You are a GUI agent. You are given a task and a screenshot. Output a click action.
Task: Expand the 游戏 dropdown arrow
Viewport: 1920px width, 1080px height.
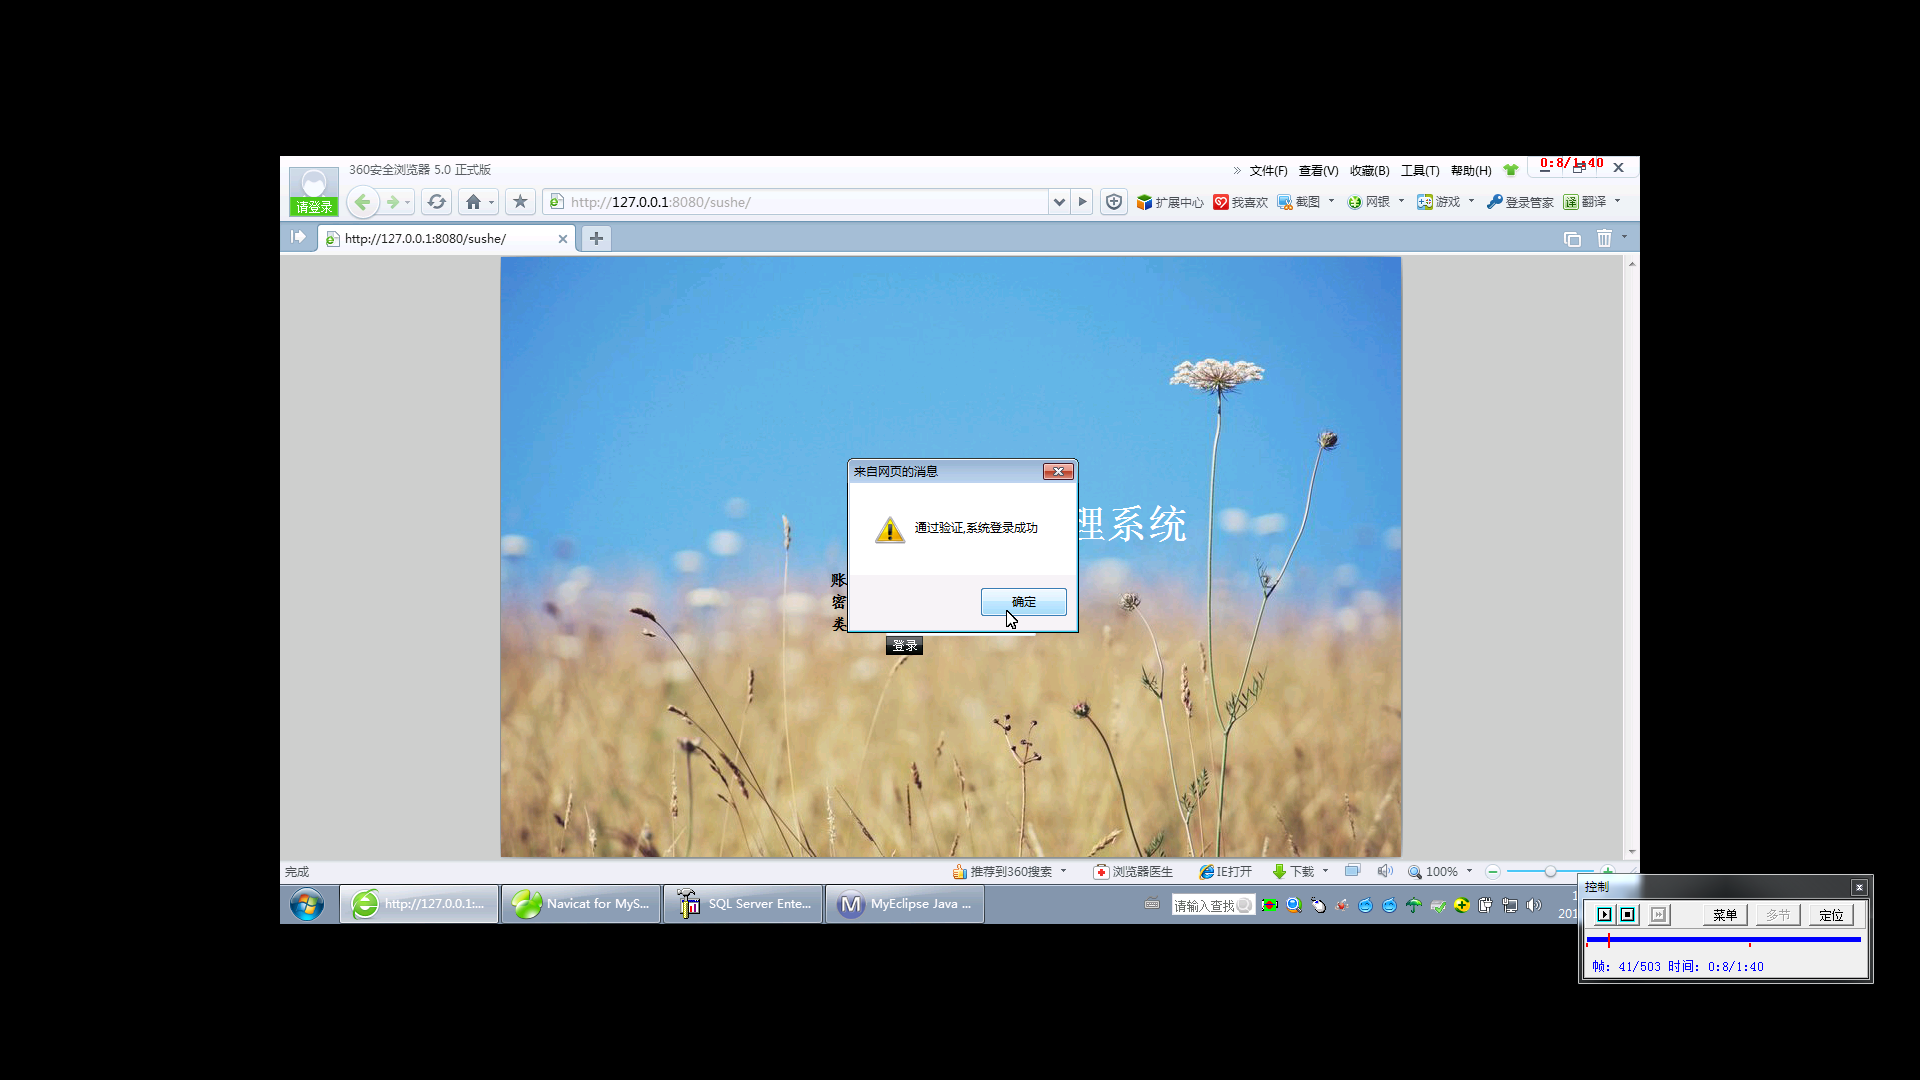pos(1471,201)
